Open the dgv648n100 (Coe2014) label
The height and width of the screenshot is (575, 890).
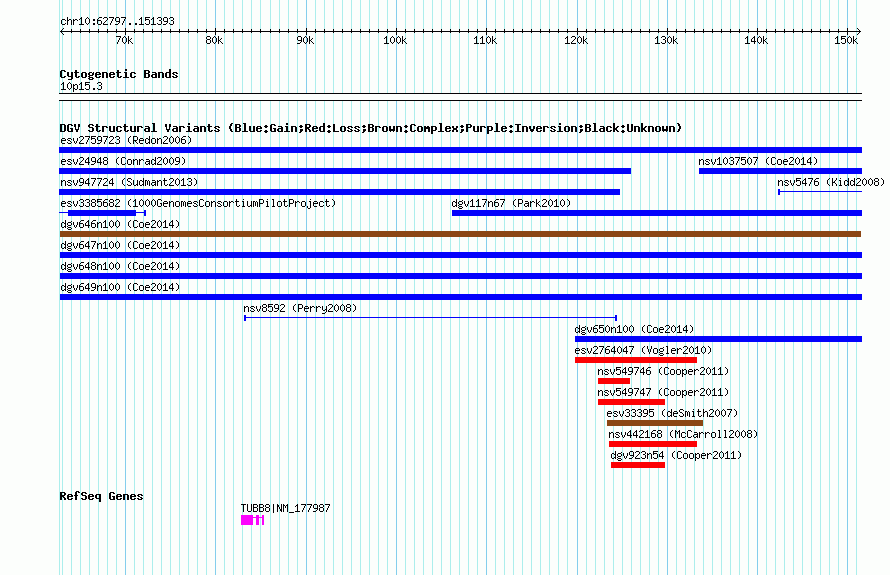coord(120,266)
